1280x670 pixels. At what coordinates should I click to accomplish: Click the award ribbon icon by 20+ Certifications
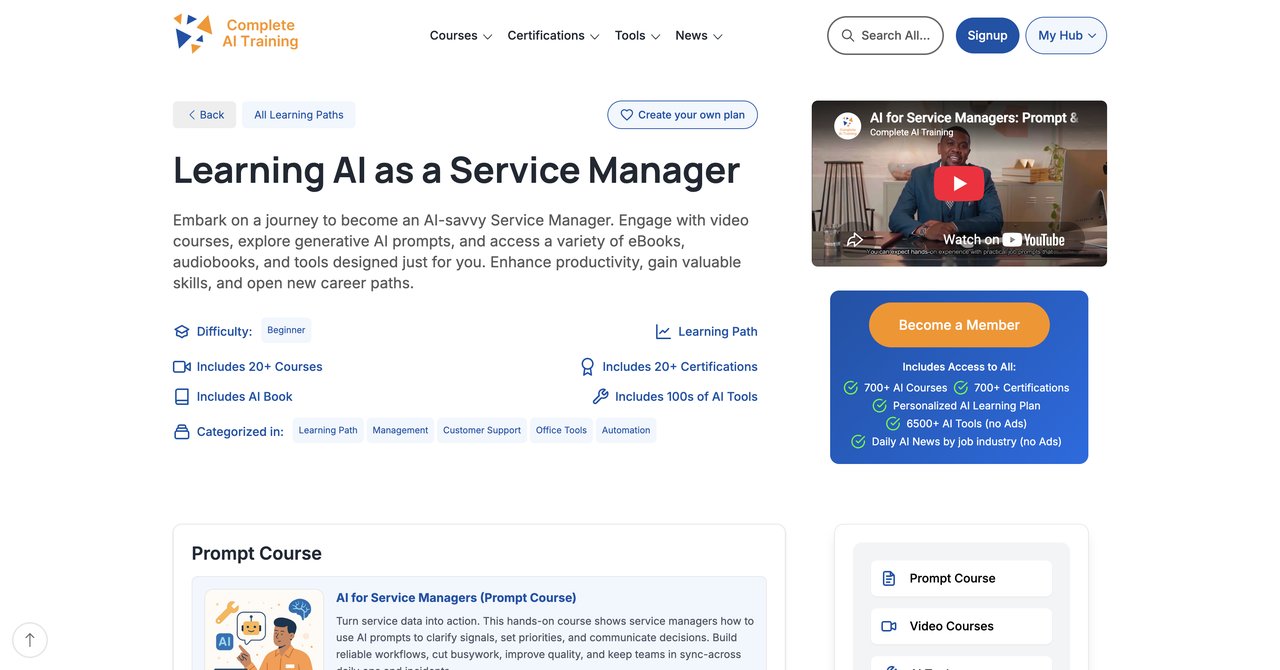coord(588,367)
